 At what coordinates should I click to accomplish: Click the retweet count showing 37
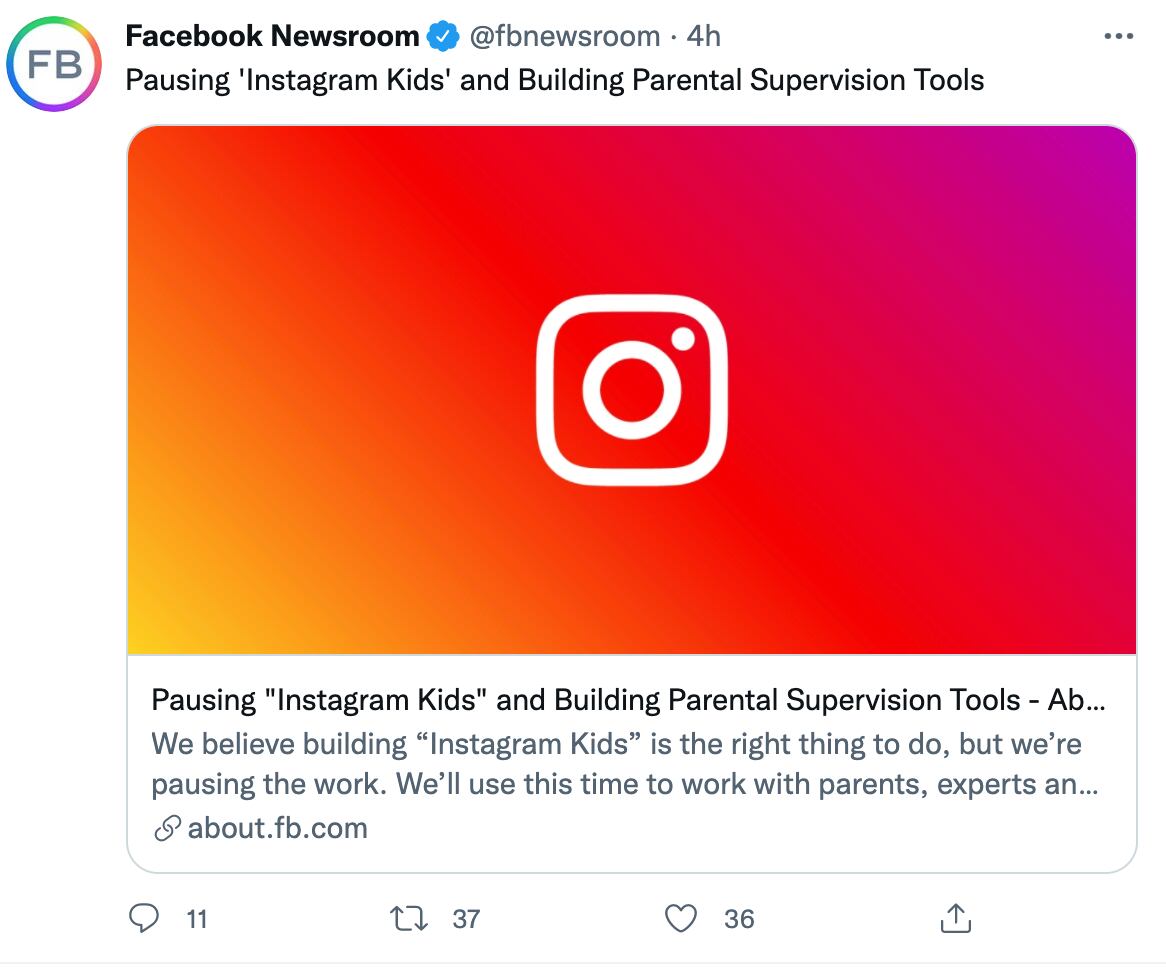click(466, 918)
